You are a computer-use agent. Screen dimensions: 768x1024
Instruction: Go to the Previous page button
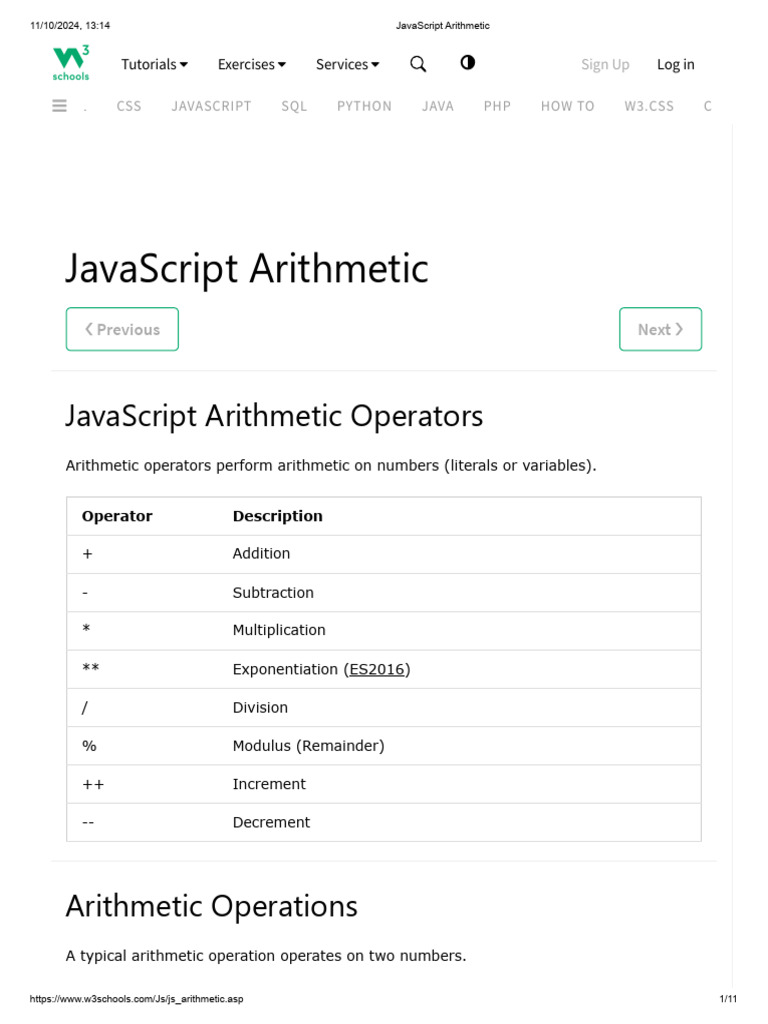(x=122, y=329)
